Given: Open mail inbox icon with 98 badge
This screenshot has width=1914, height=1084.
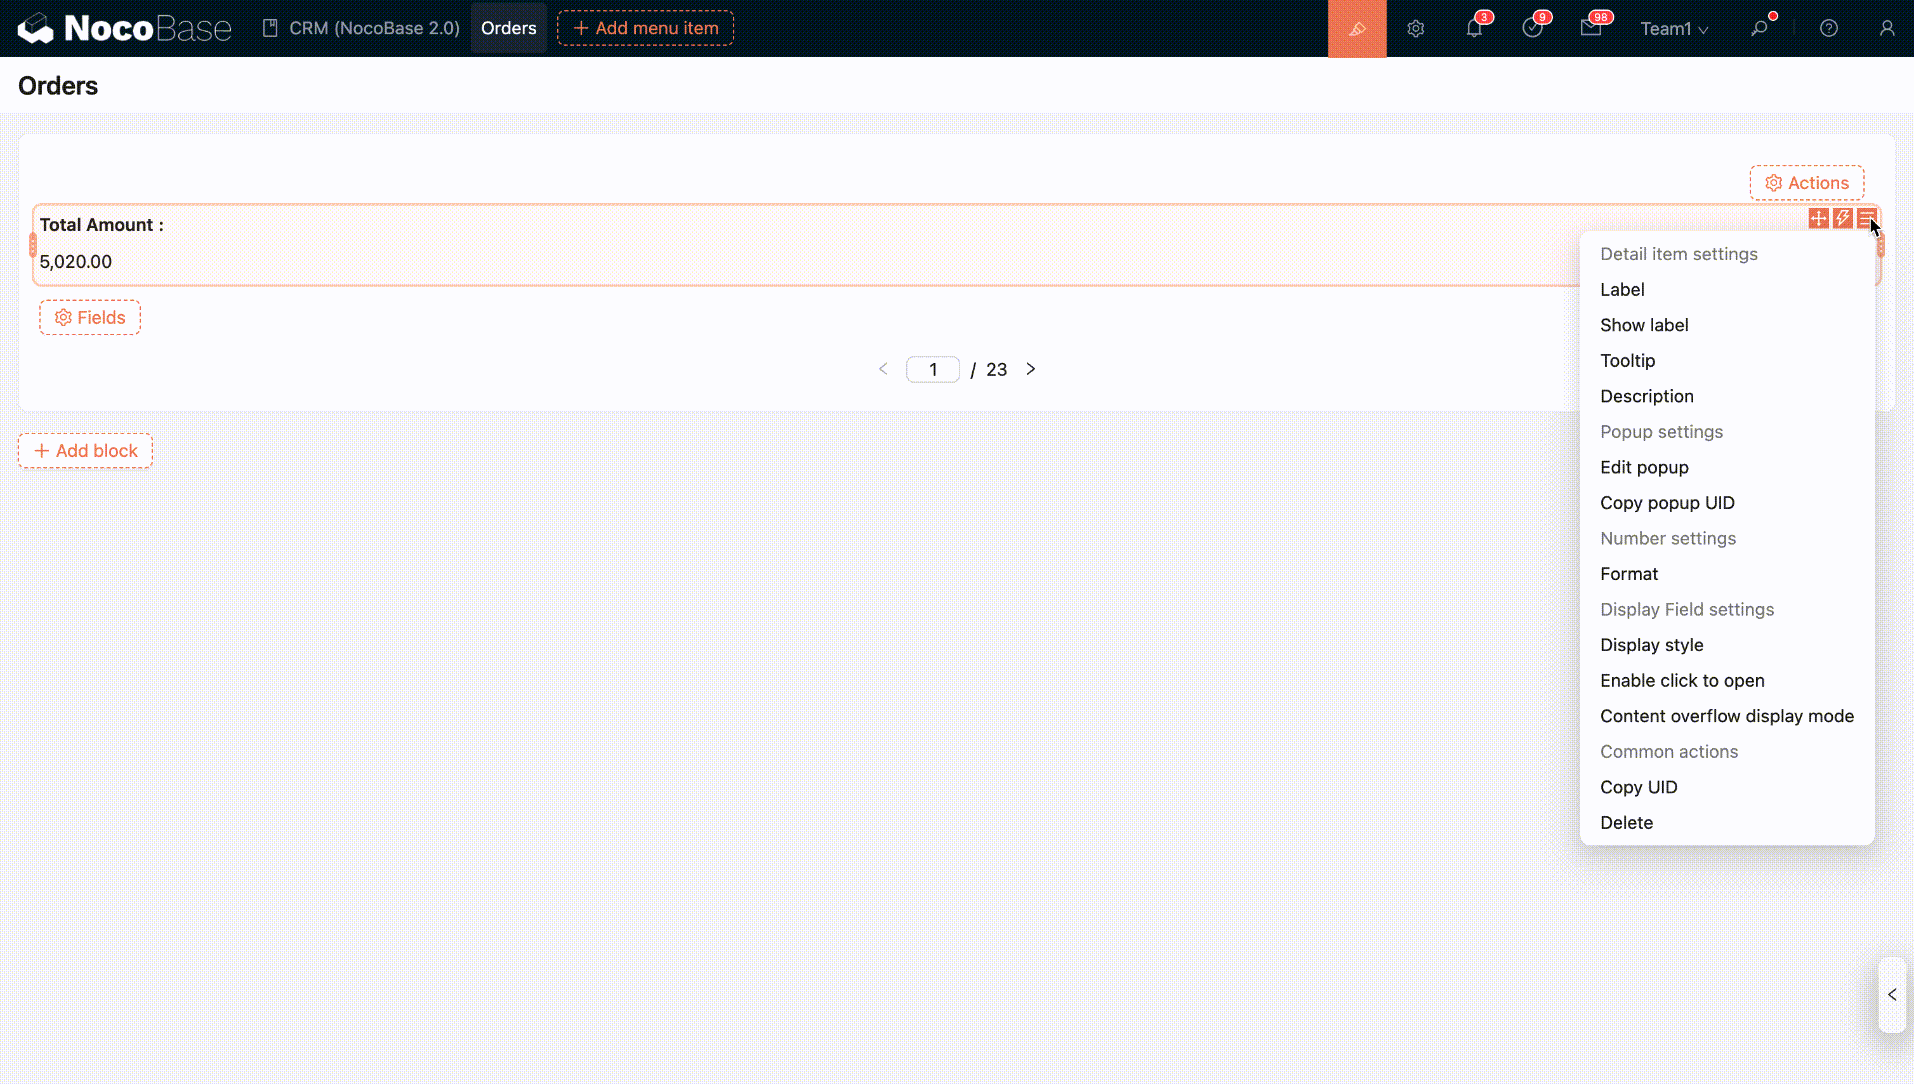Looking at the screenshot, I should pyautogui.click(x=1591, y=29).
